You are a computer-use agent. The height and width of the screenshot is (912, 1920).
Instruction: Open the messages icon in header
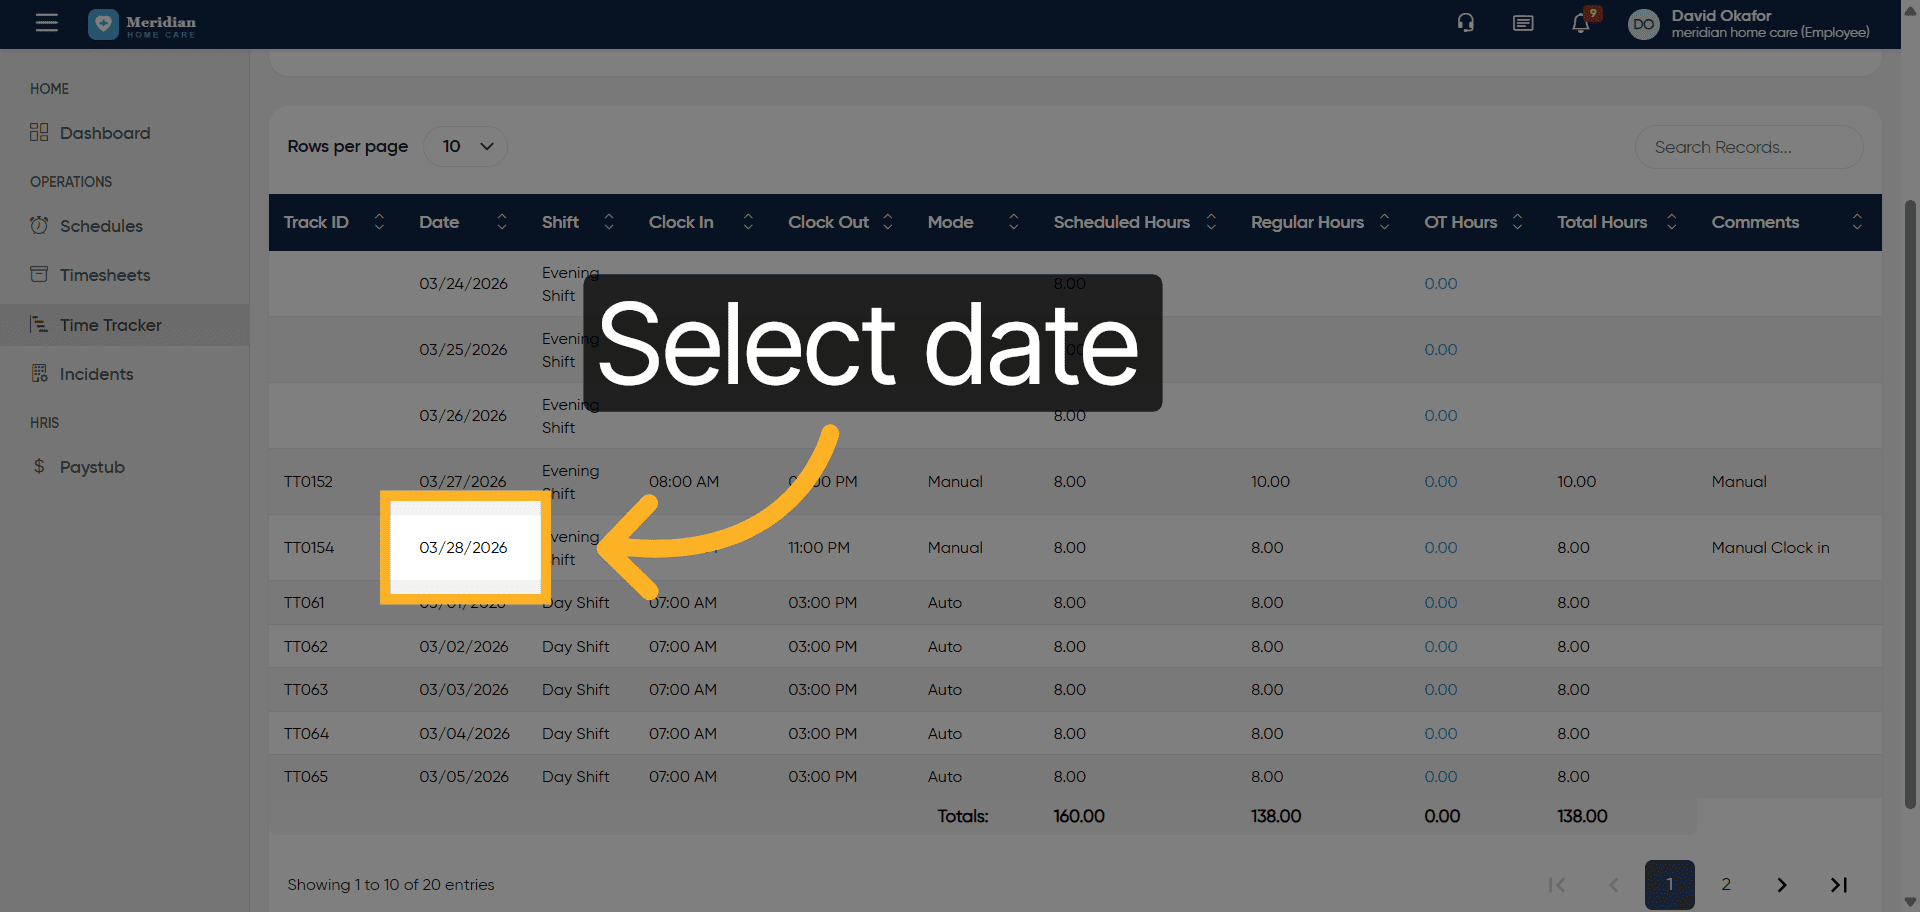point(1523,23)
